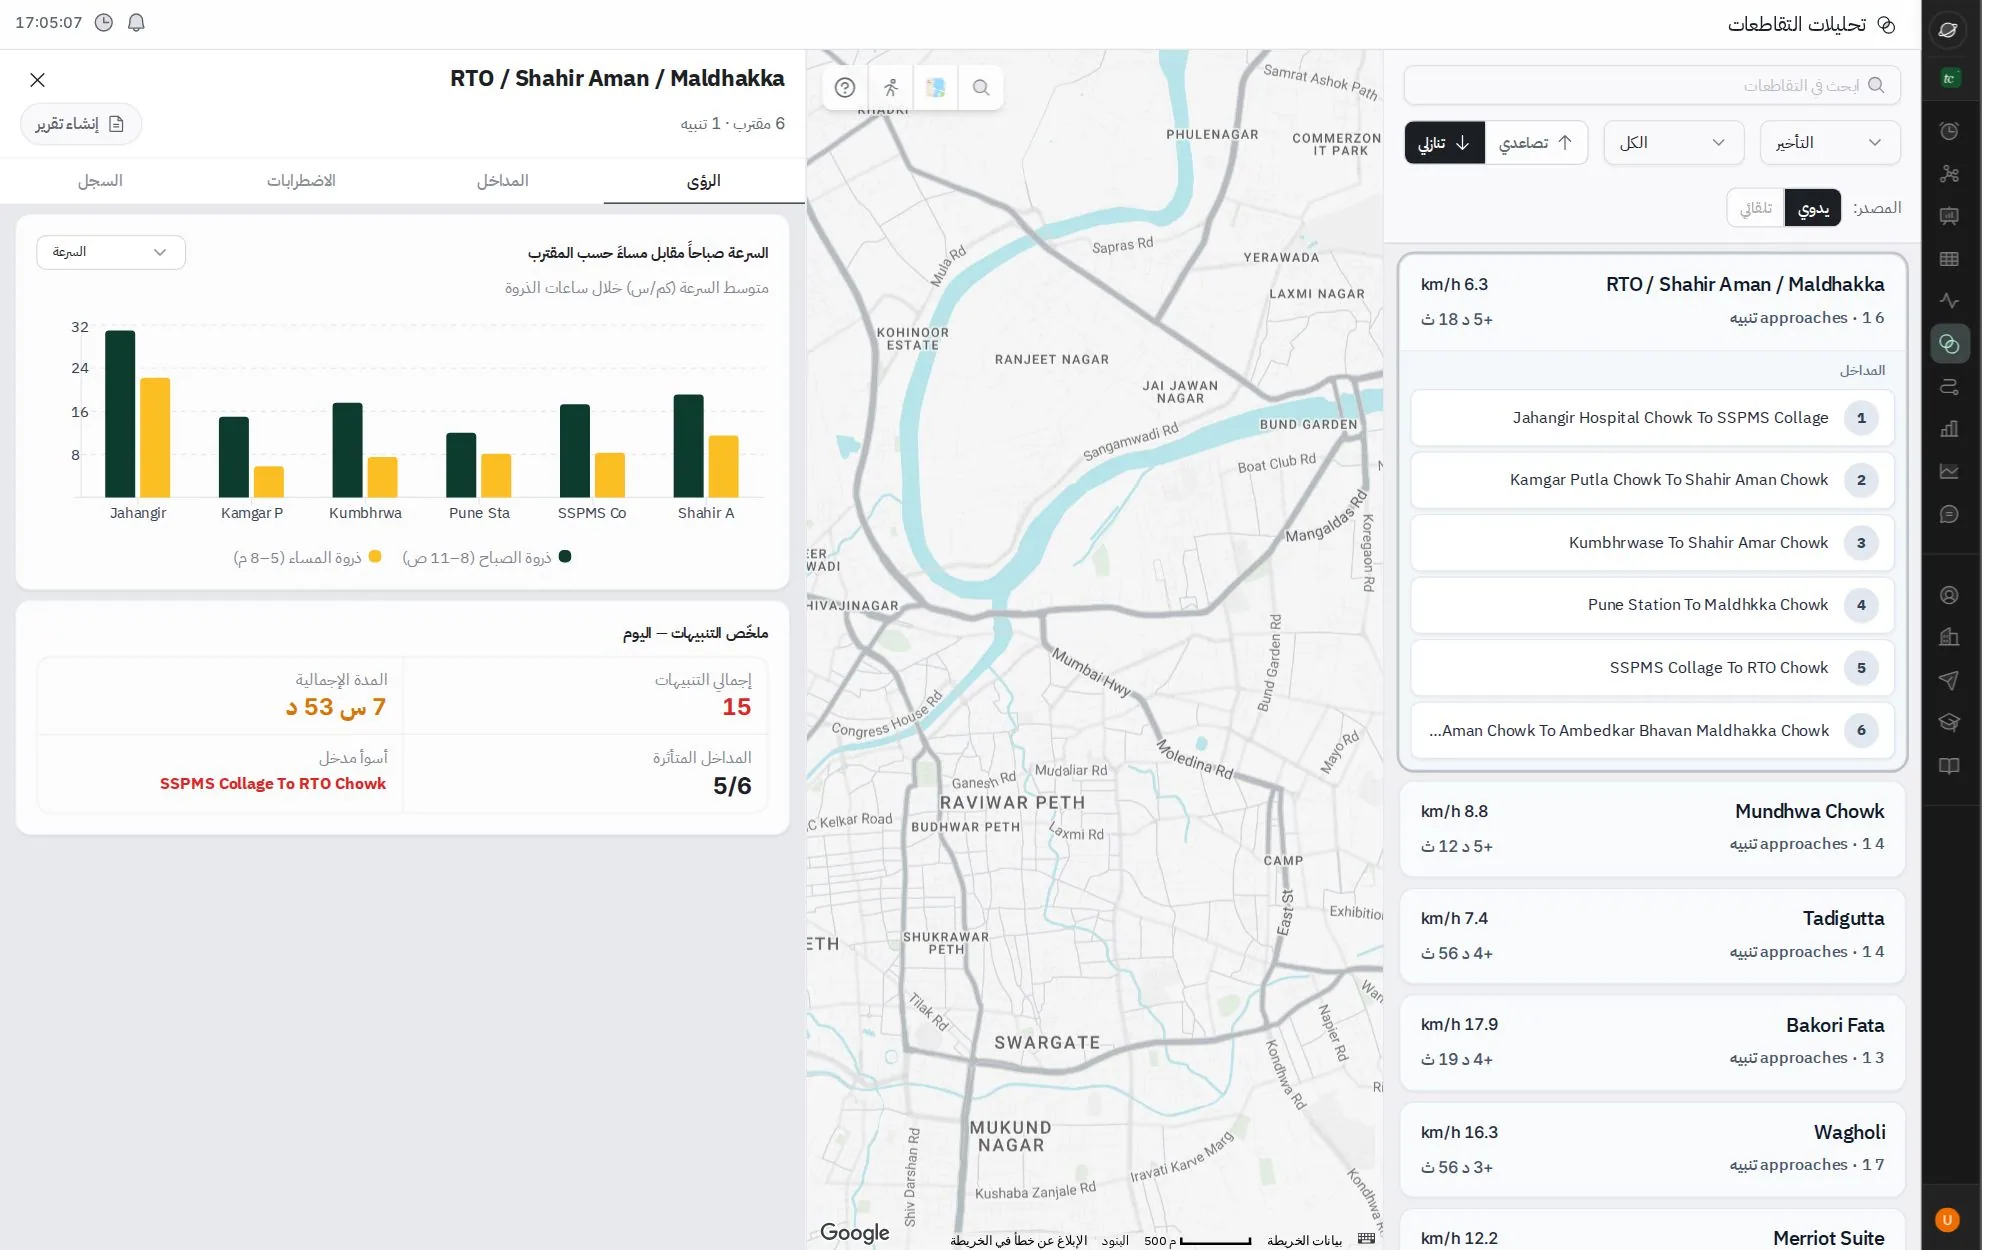
Task: Click the morning peak legend dot
Action: click(x=565, y=557)
